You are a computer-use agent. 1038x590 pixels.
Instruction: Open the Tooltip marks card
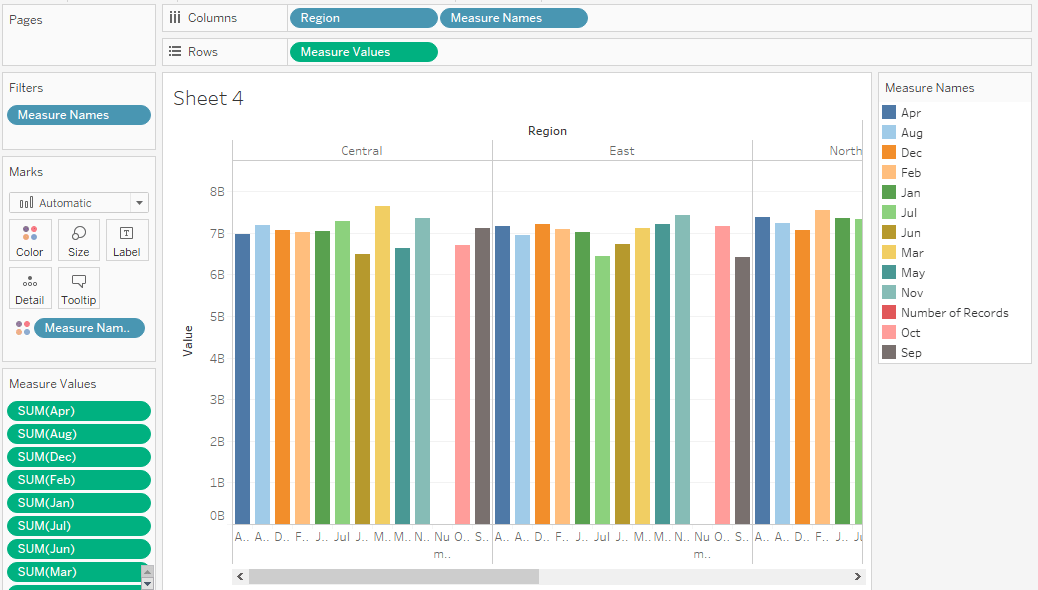click(78, 287)
